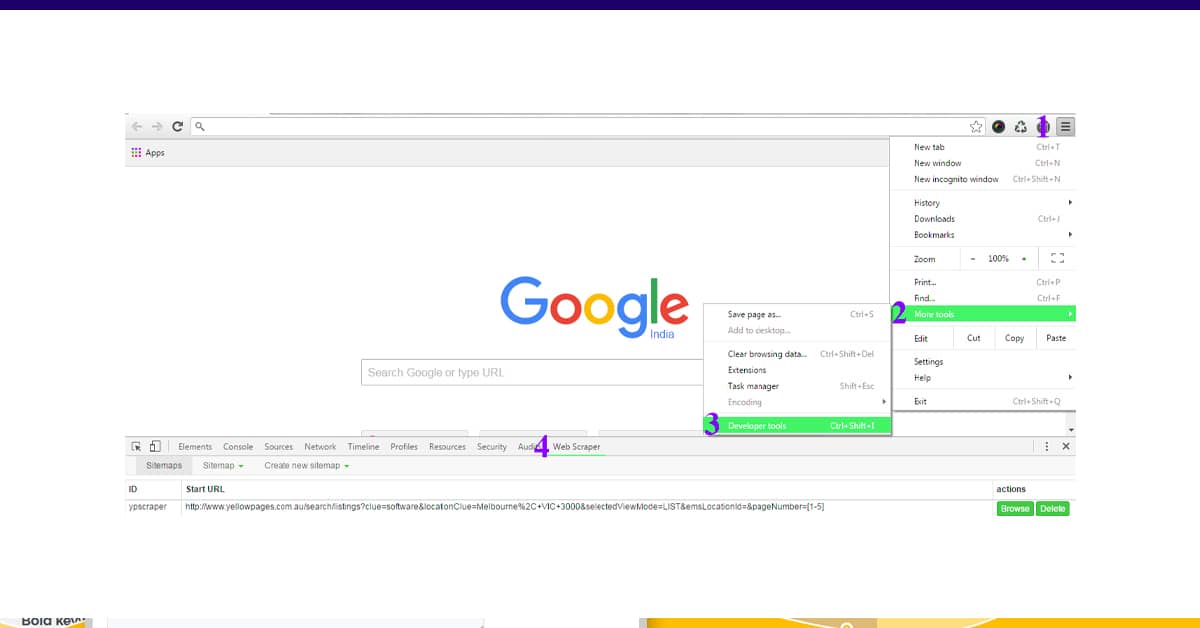Switch to the Sources tab
This screenshot has height=628, width=1200.
point(279,447)
